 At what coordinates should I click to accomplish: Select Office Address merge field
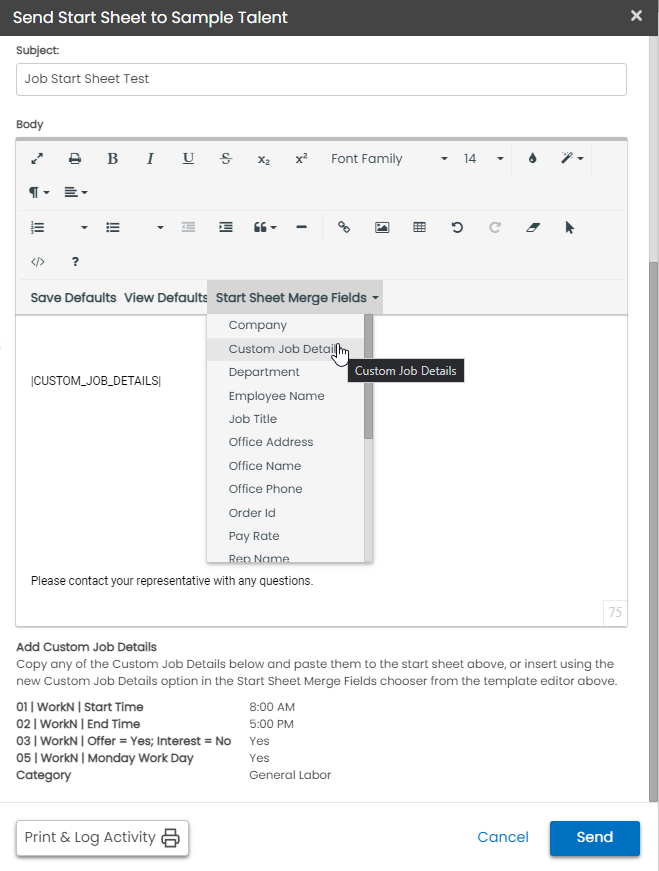click(x=286, y=442)
